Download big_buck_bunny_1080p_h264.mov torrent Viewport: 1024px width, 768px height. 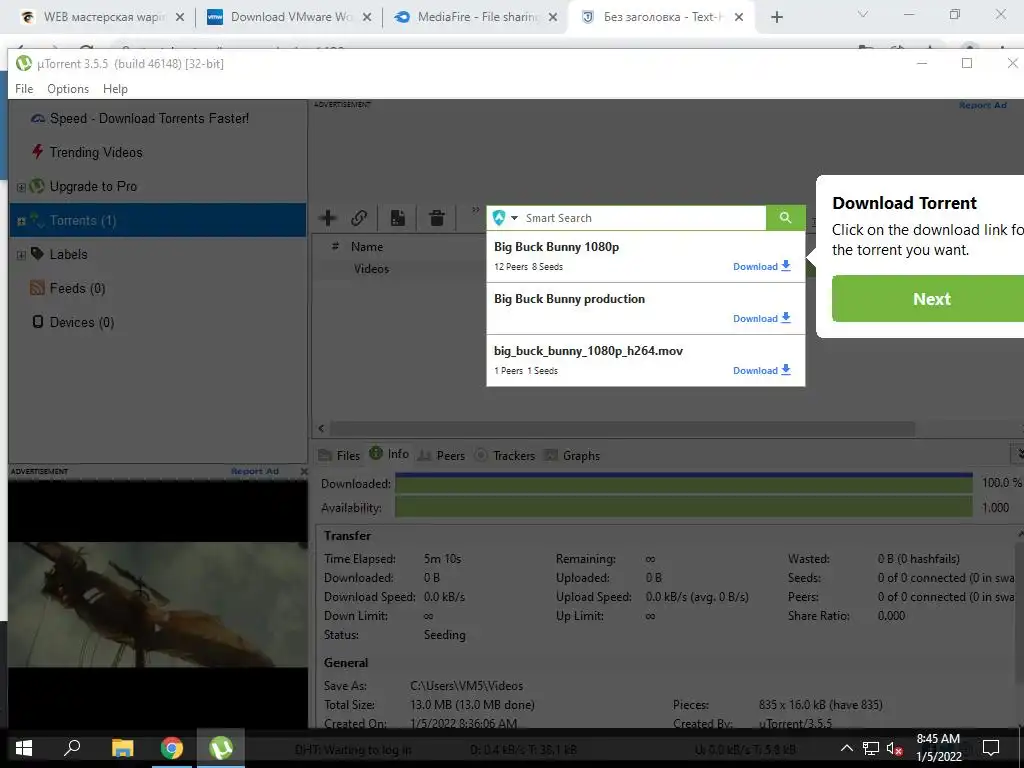[761, 370]
